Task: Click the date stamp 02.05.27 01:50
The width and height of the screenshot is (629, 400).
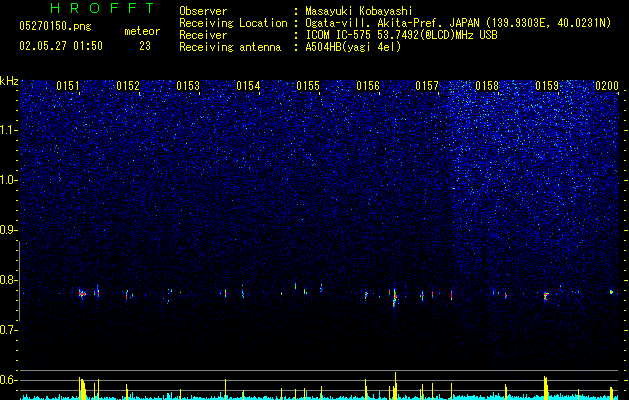Action: [61, 46]
